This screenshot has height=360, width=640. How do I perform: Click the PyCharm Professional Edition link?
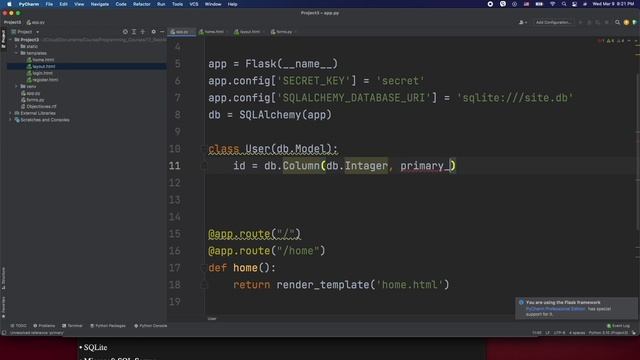pos(556,309)
